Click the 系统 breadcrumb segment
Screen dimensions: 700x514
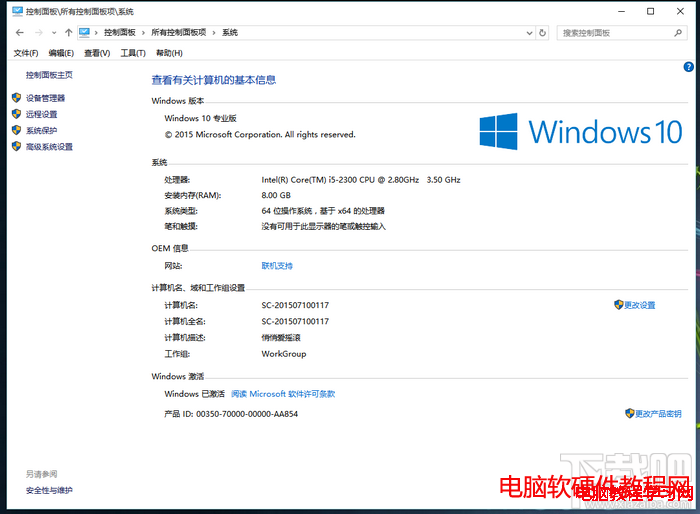click(x=230, y=33)
